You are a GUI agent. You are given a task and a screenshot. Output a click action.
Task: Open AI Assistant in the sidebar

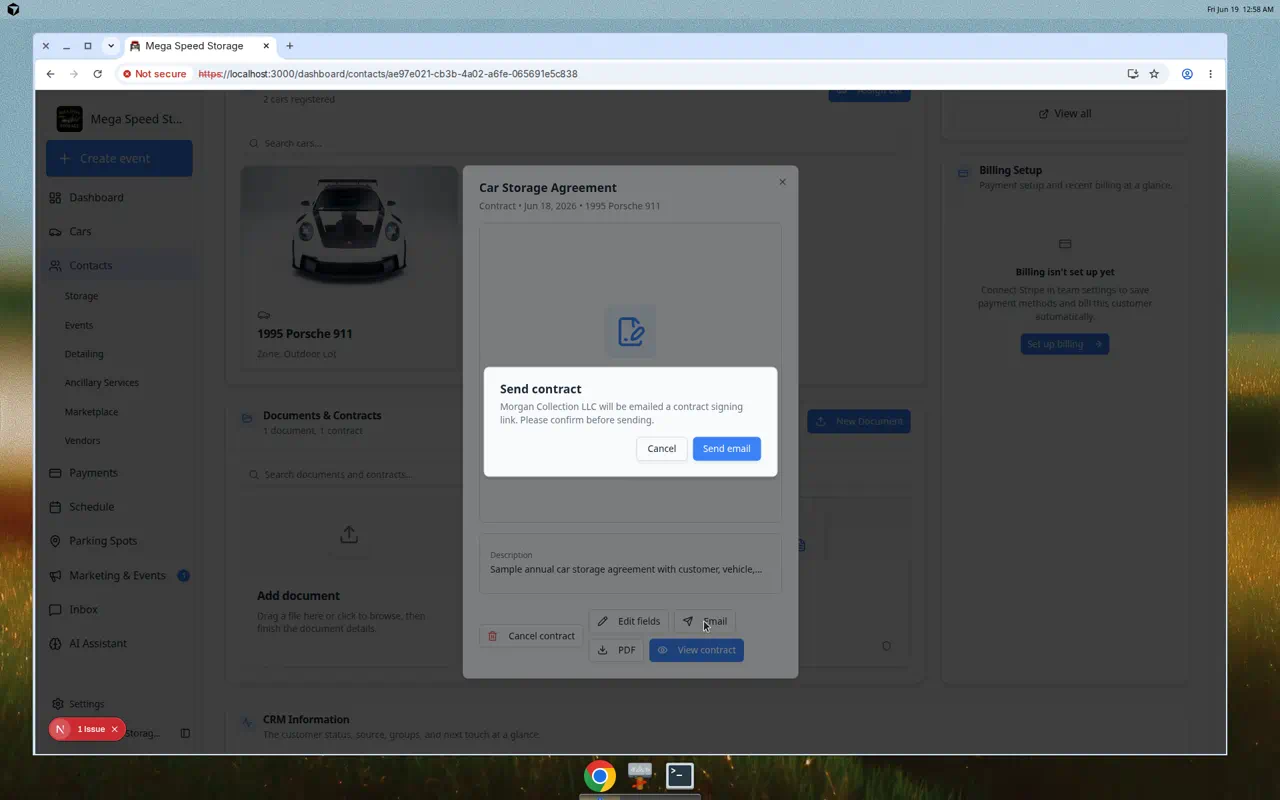coord(98,643)
